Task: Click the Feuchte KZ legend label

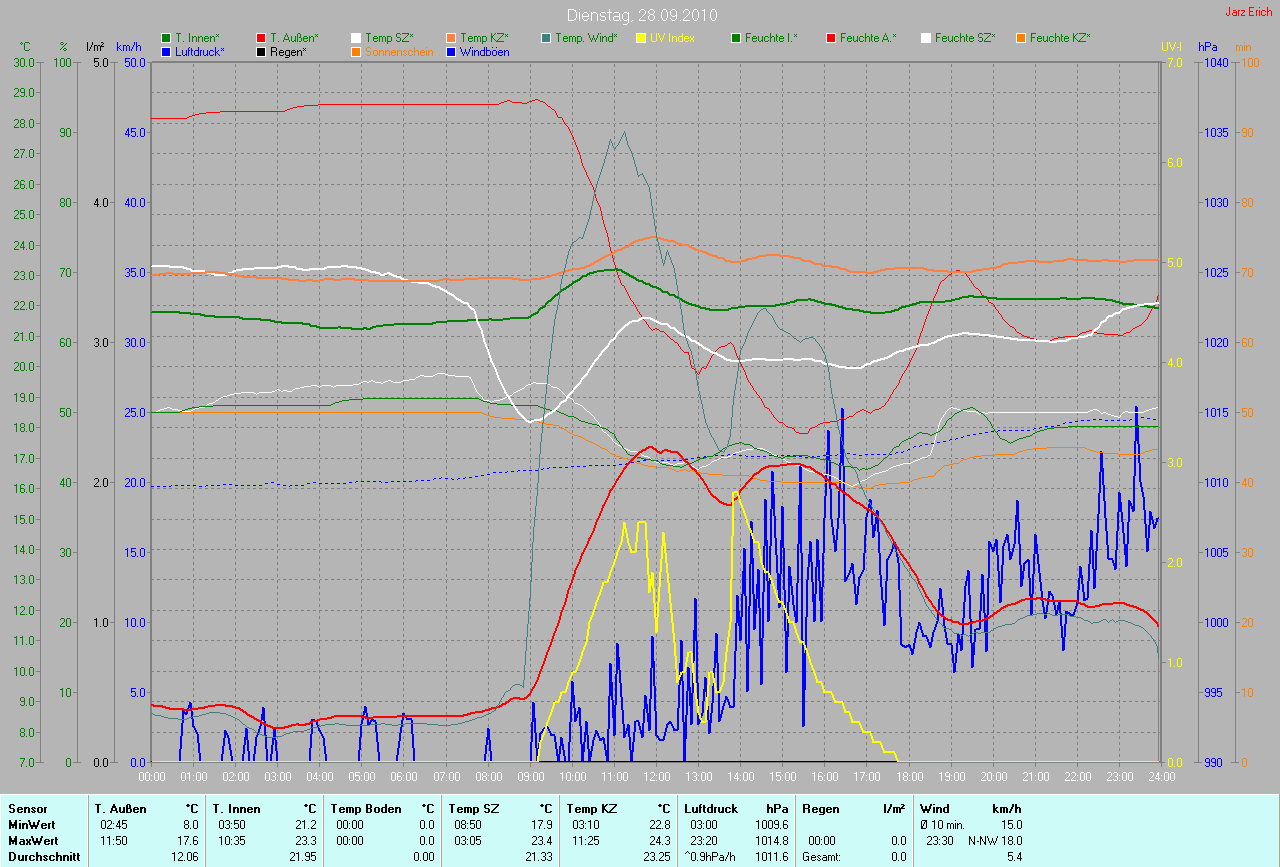Action: [1059, 38]
